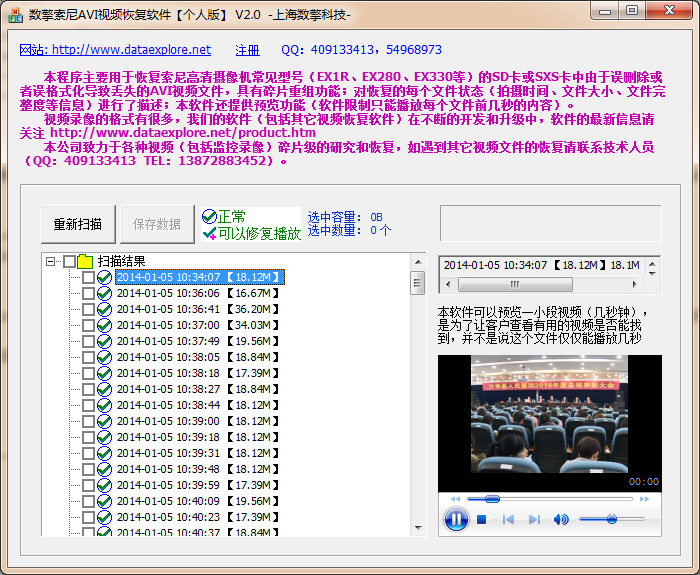Click the 选中容量 0B value
700x575 pixels.
(x=376, y=217)
